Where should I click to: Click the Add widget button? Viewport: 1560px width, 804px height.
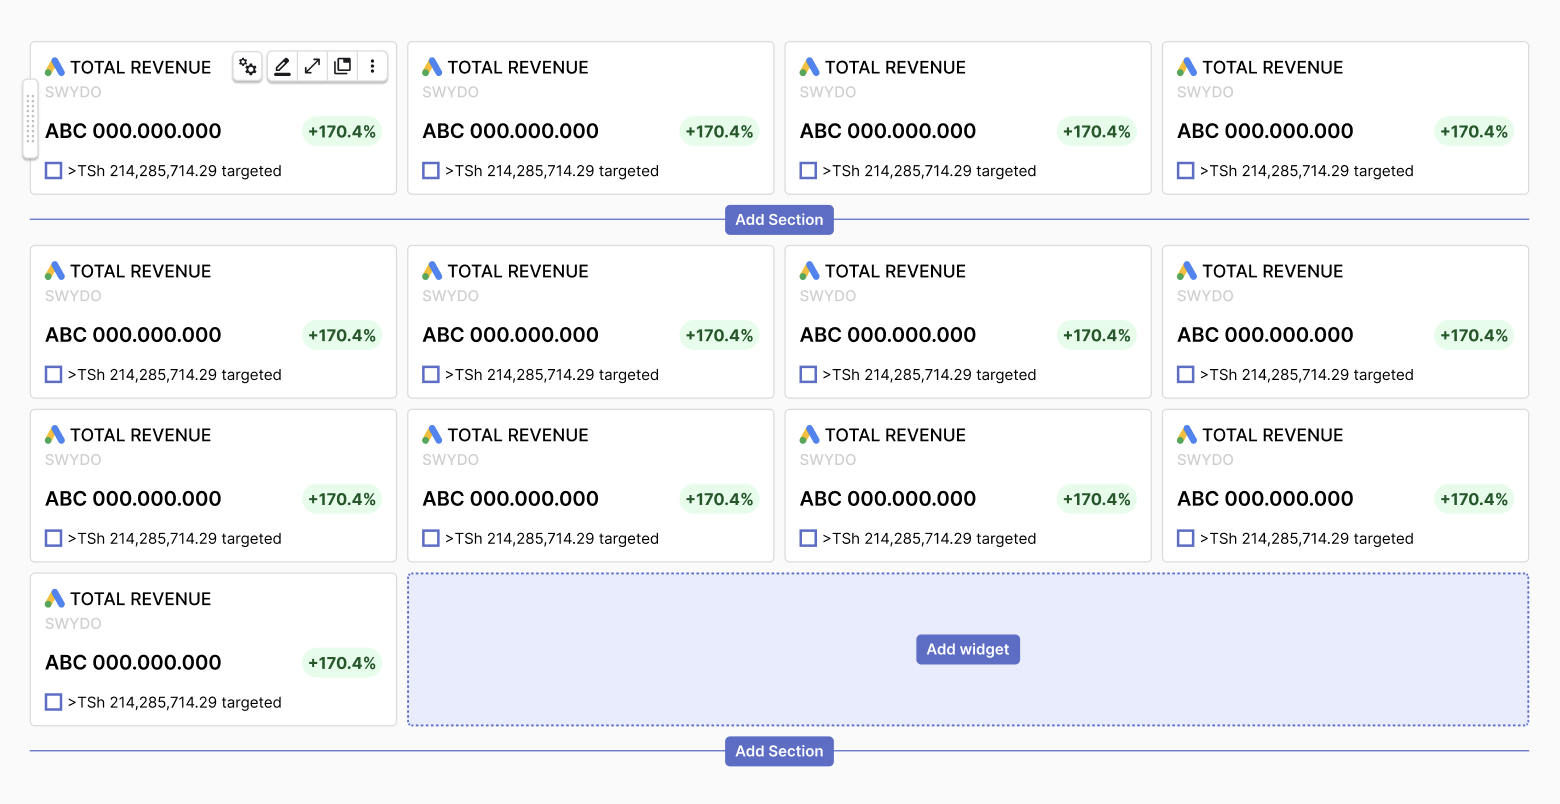click(x=968, y=649)
